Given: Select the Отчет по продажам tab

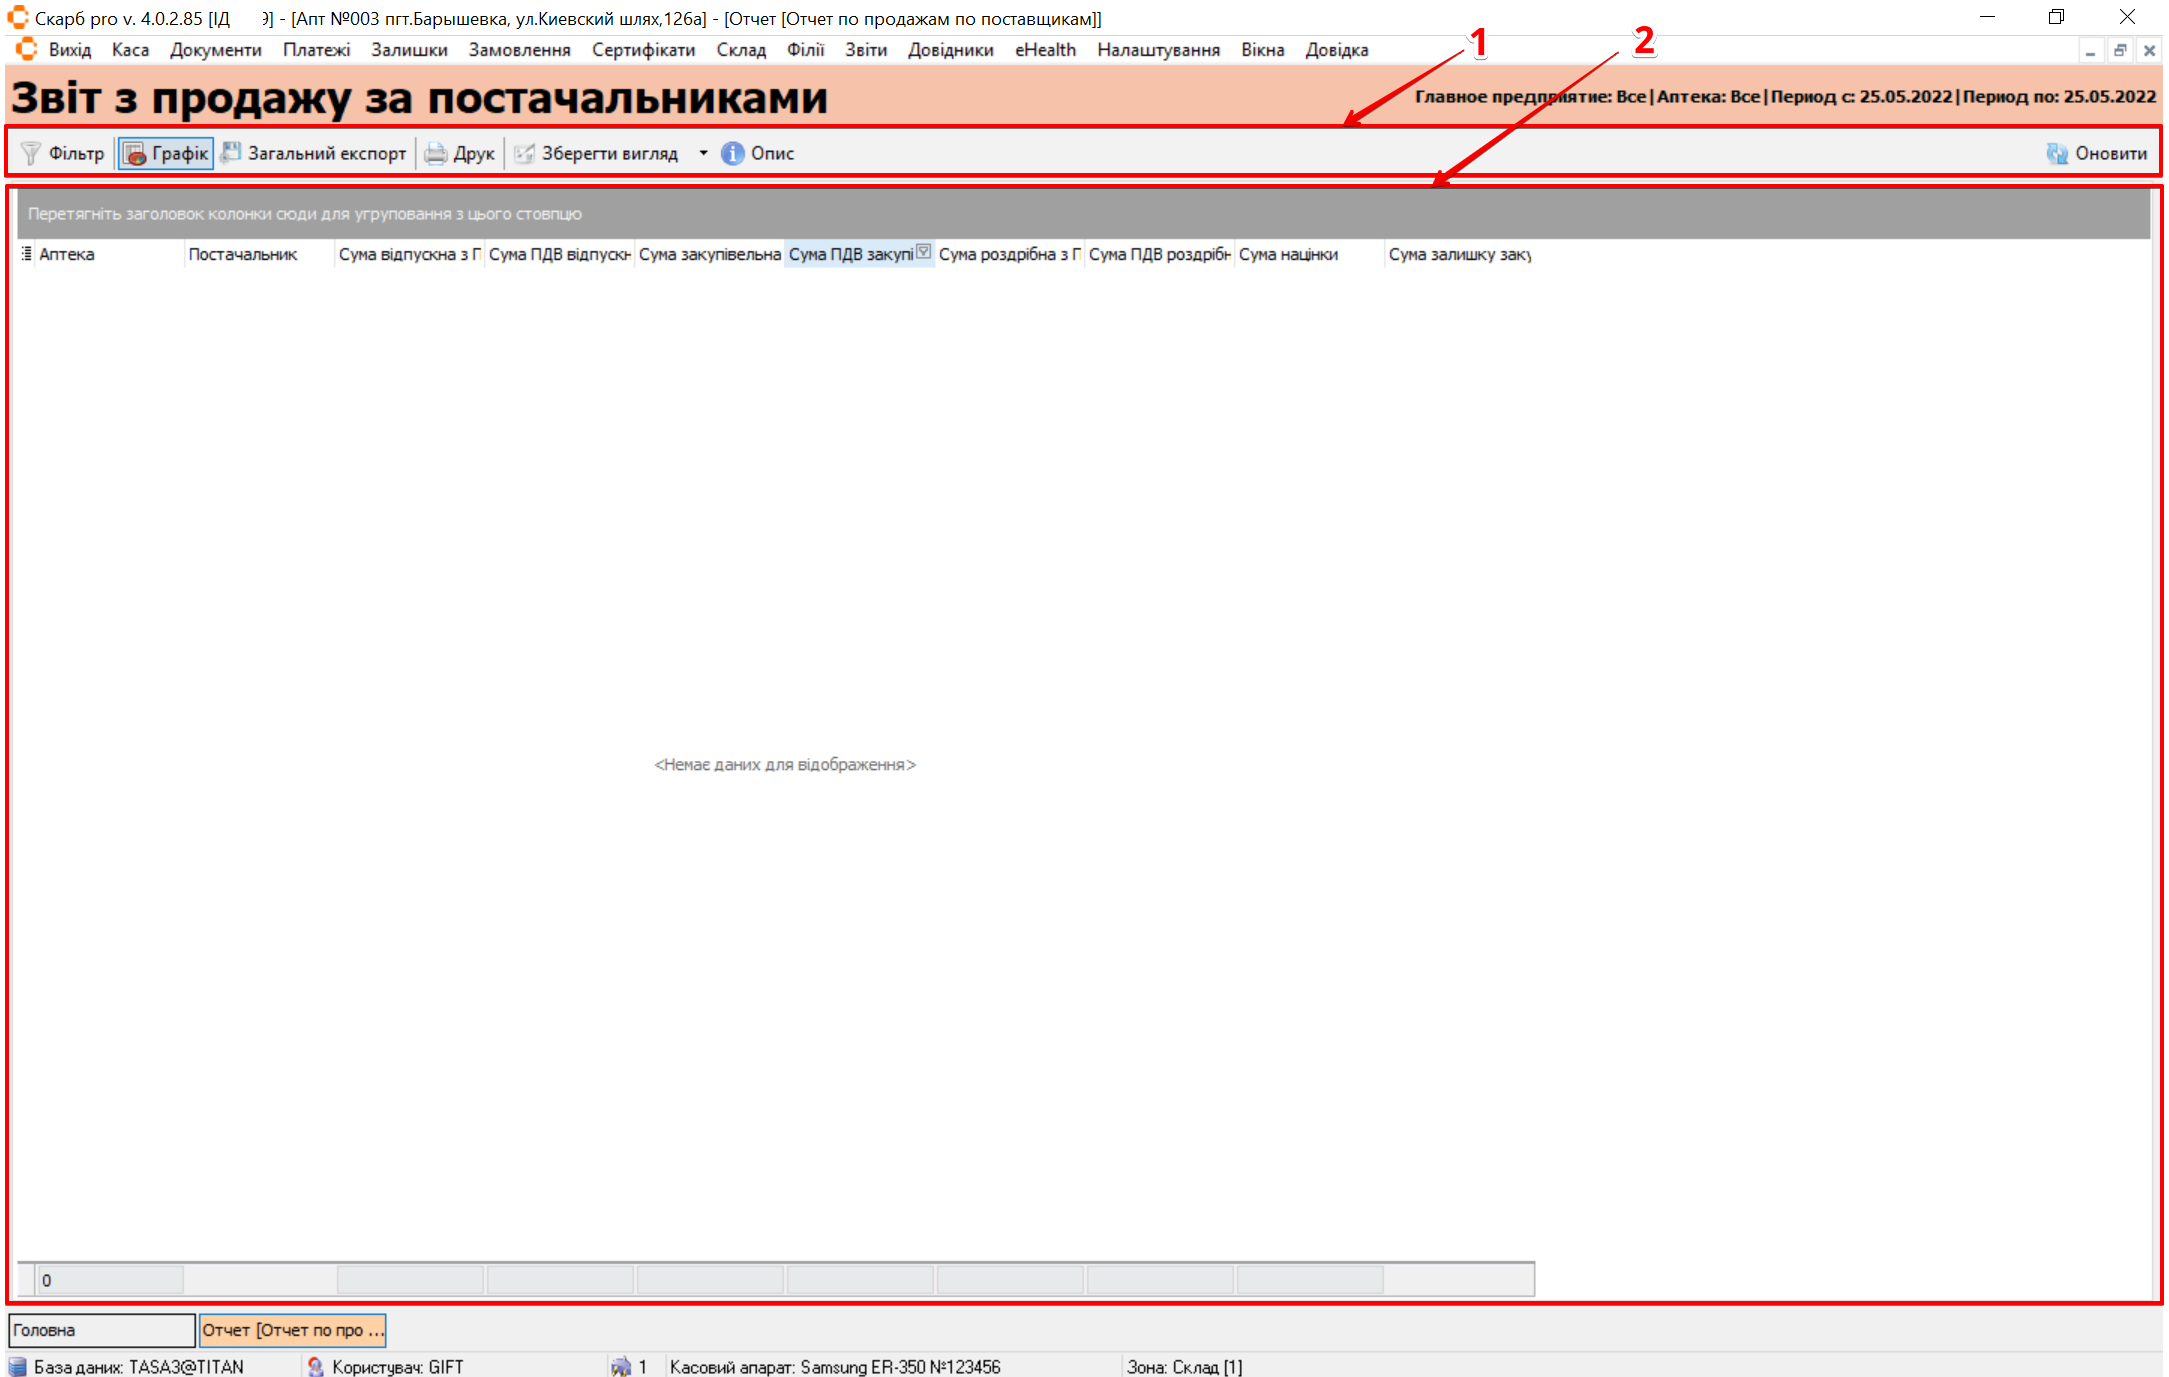Looking at the screenshot, I should (x=292, y=1330).
